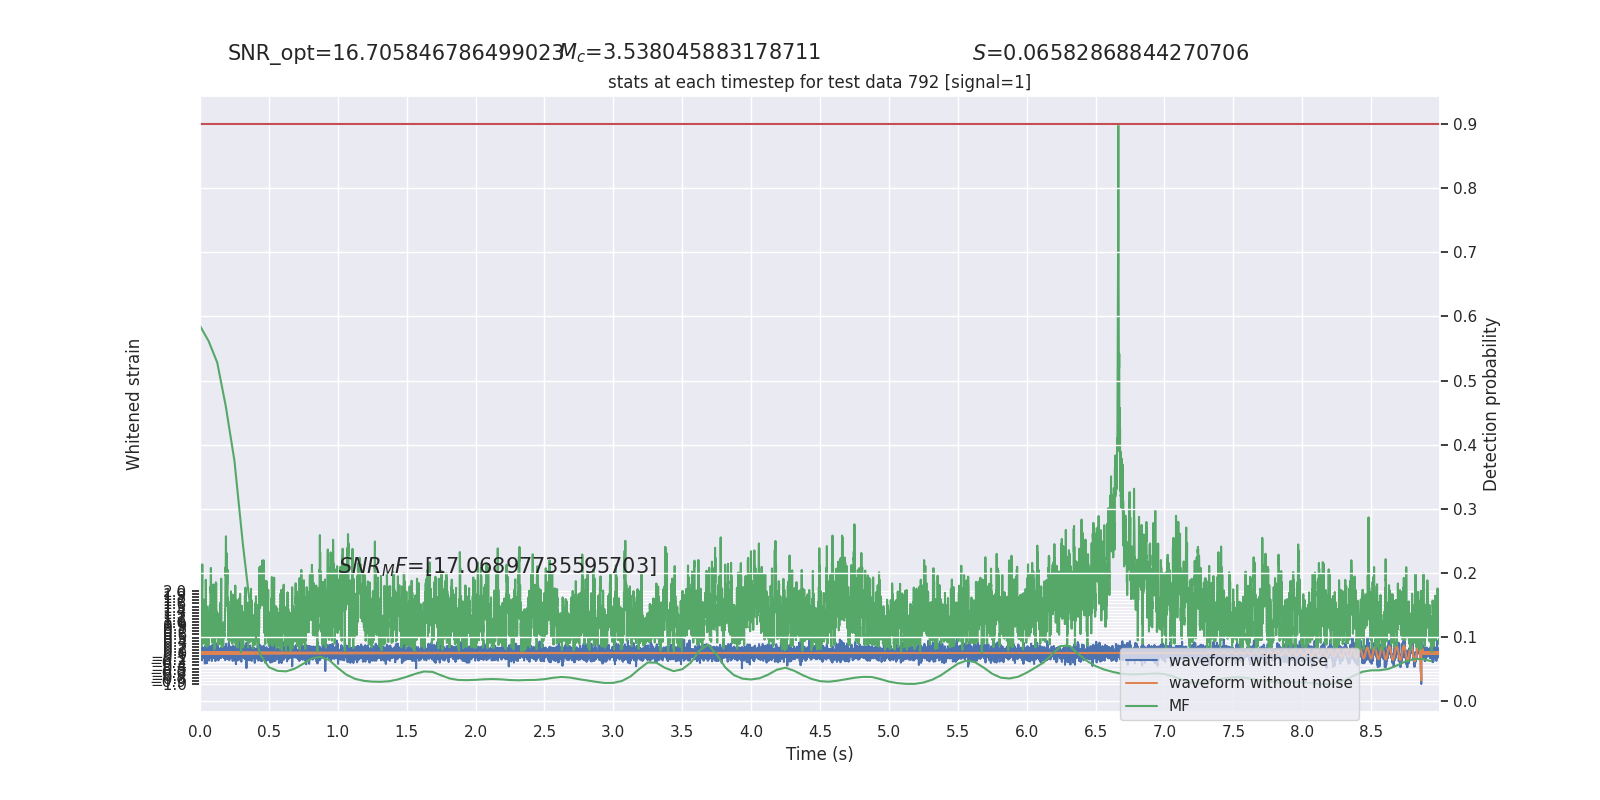Click the orange line sample in legend
The width and height of the screenshot is (1600, 800).
tap(1142, 683)
